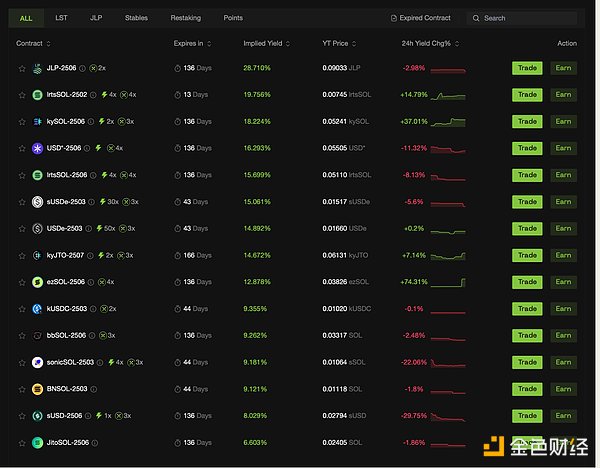Click the ezSOL-2506 token logo
600x468 pixels.
tap(37, 282)
